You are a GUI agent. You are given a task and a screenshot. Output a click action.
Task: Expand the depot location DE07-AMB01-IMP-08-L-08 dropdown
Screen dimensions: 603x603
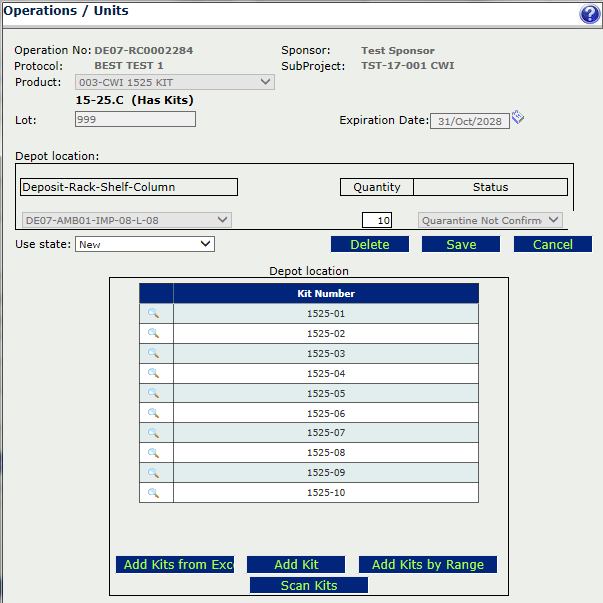(127, 220)
